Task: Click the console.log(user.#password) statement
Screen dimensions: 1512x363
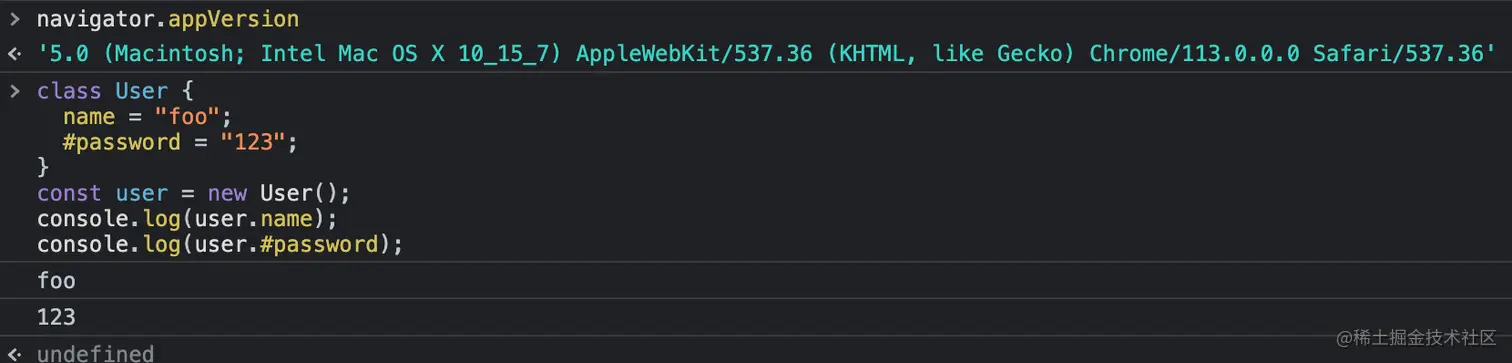Action: pyautogui.click(x=220, y=244)
